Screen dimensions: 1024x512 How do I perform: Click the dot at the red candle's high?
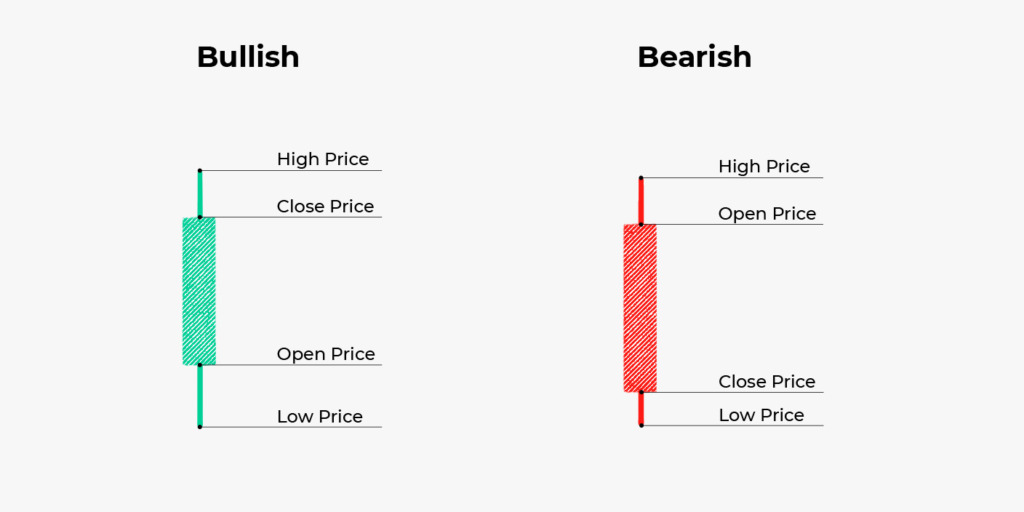point(641,178)
